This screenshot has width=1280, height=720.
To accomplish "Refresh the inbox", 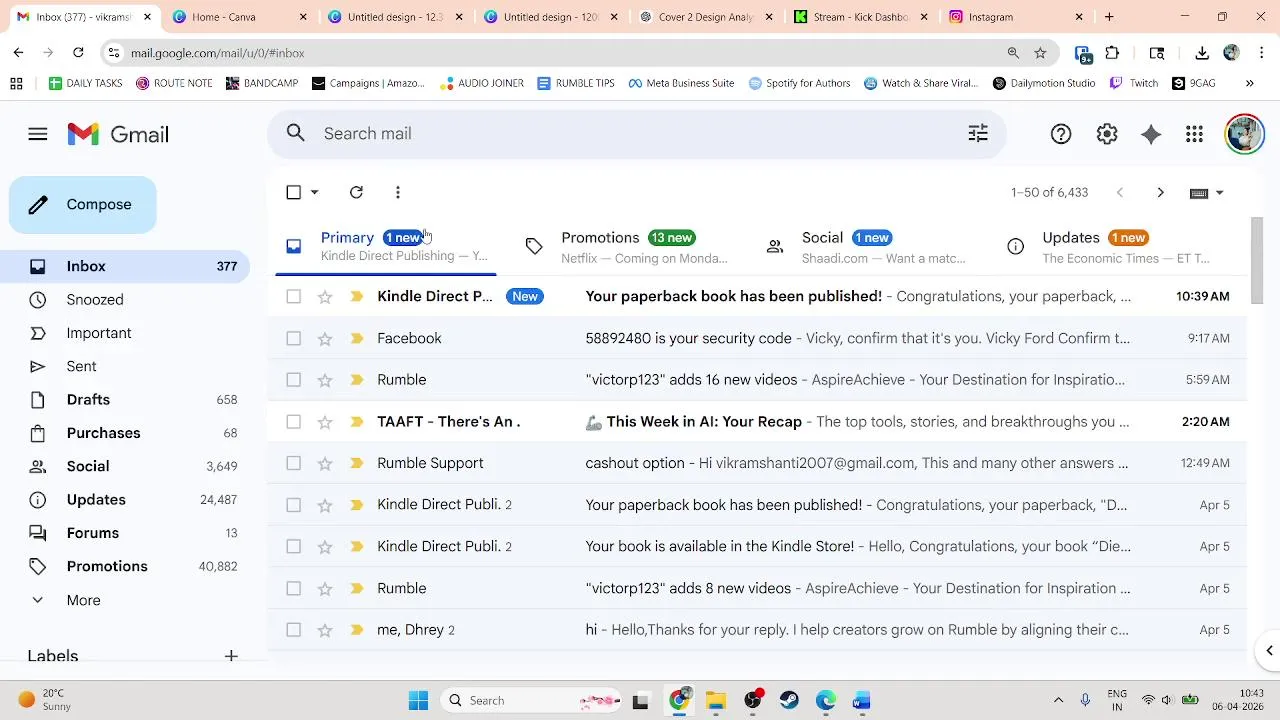I will pyautogui.click(x=356, y=192).
